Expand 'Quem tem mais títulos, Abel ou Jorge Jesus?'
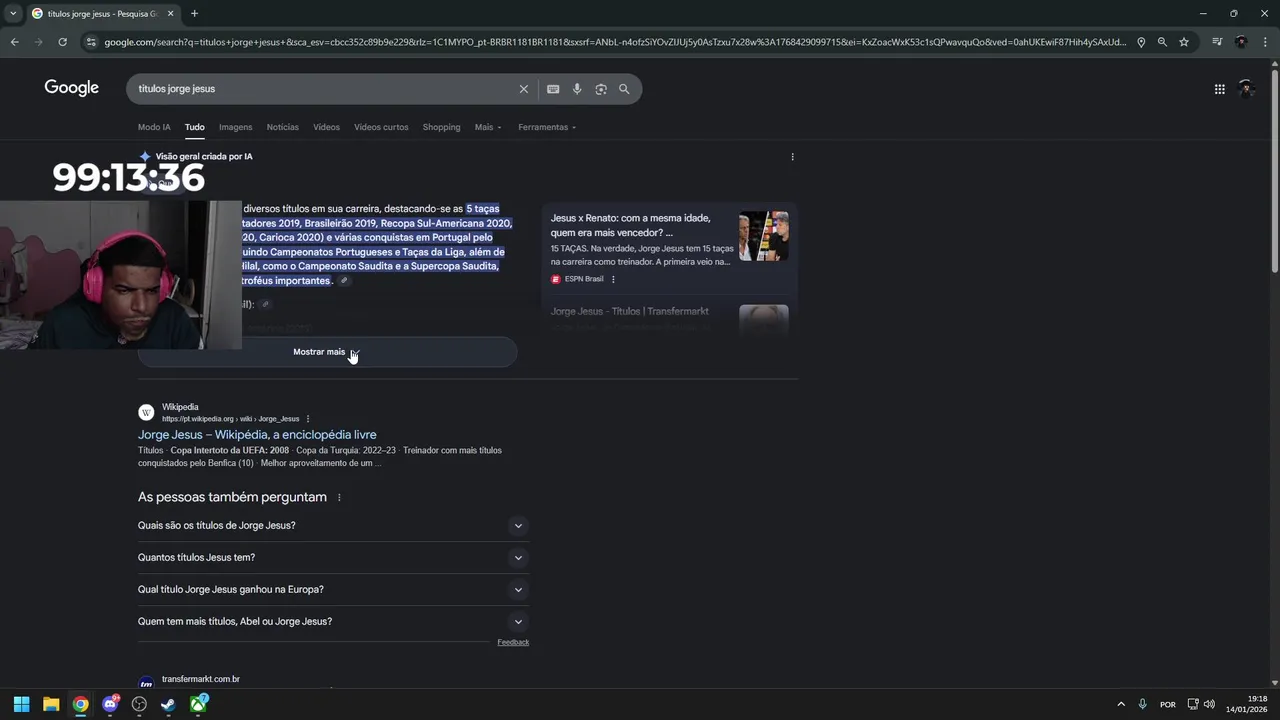1280x720 pixels. 333,622
